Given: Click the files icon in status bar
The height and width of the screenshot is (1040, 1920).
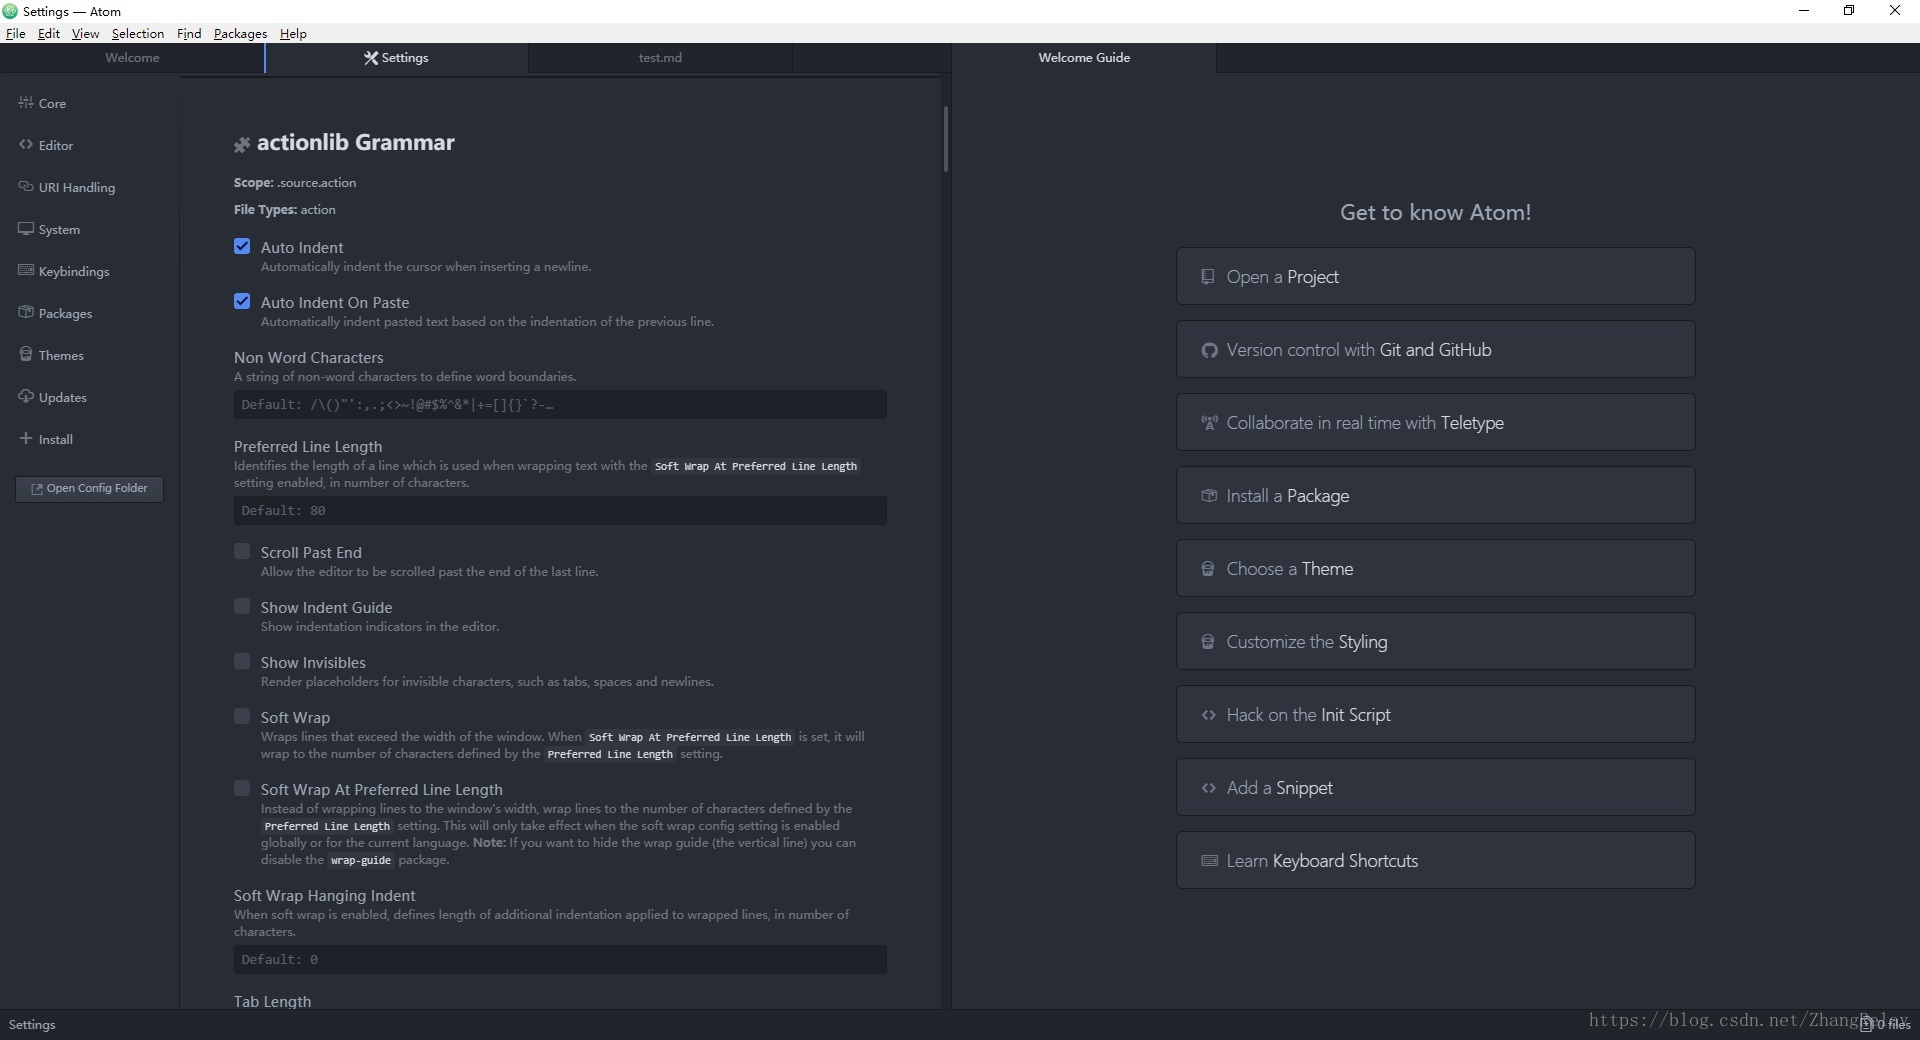Looking at the screenshot, I should (1866, 1024).
